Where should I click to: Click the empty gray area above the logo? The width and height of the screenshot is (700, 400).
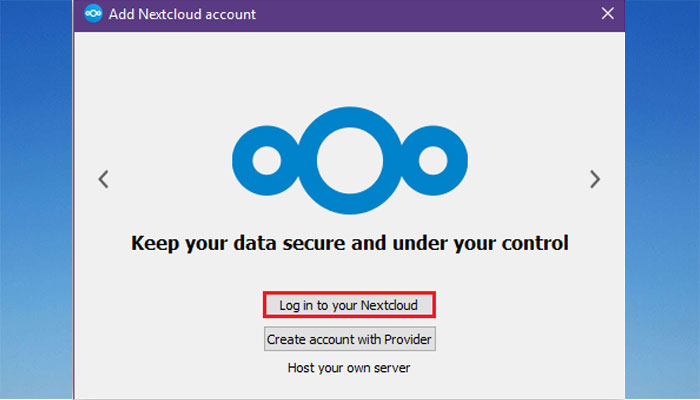tap(350, 67)
